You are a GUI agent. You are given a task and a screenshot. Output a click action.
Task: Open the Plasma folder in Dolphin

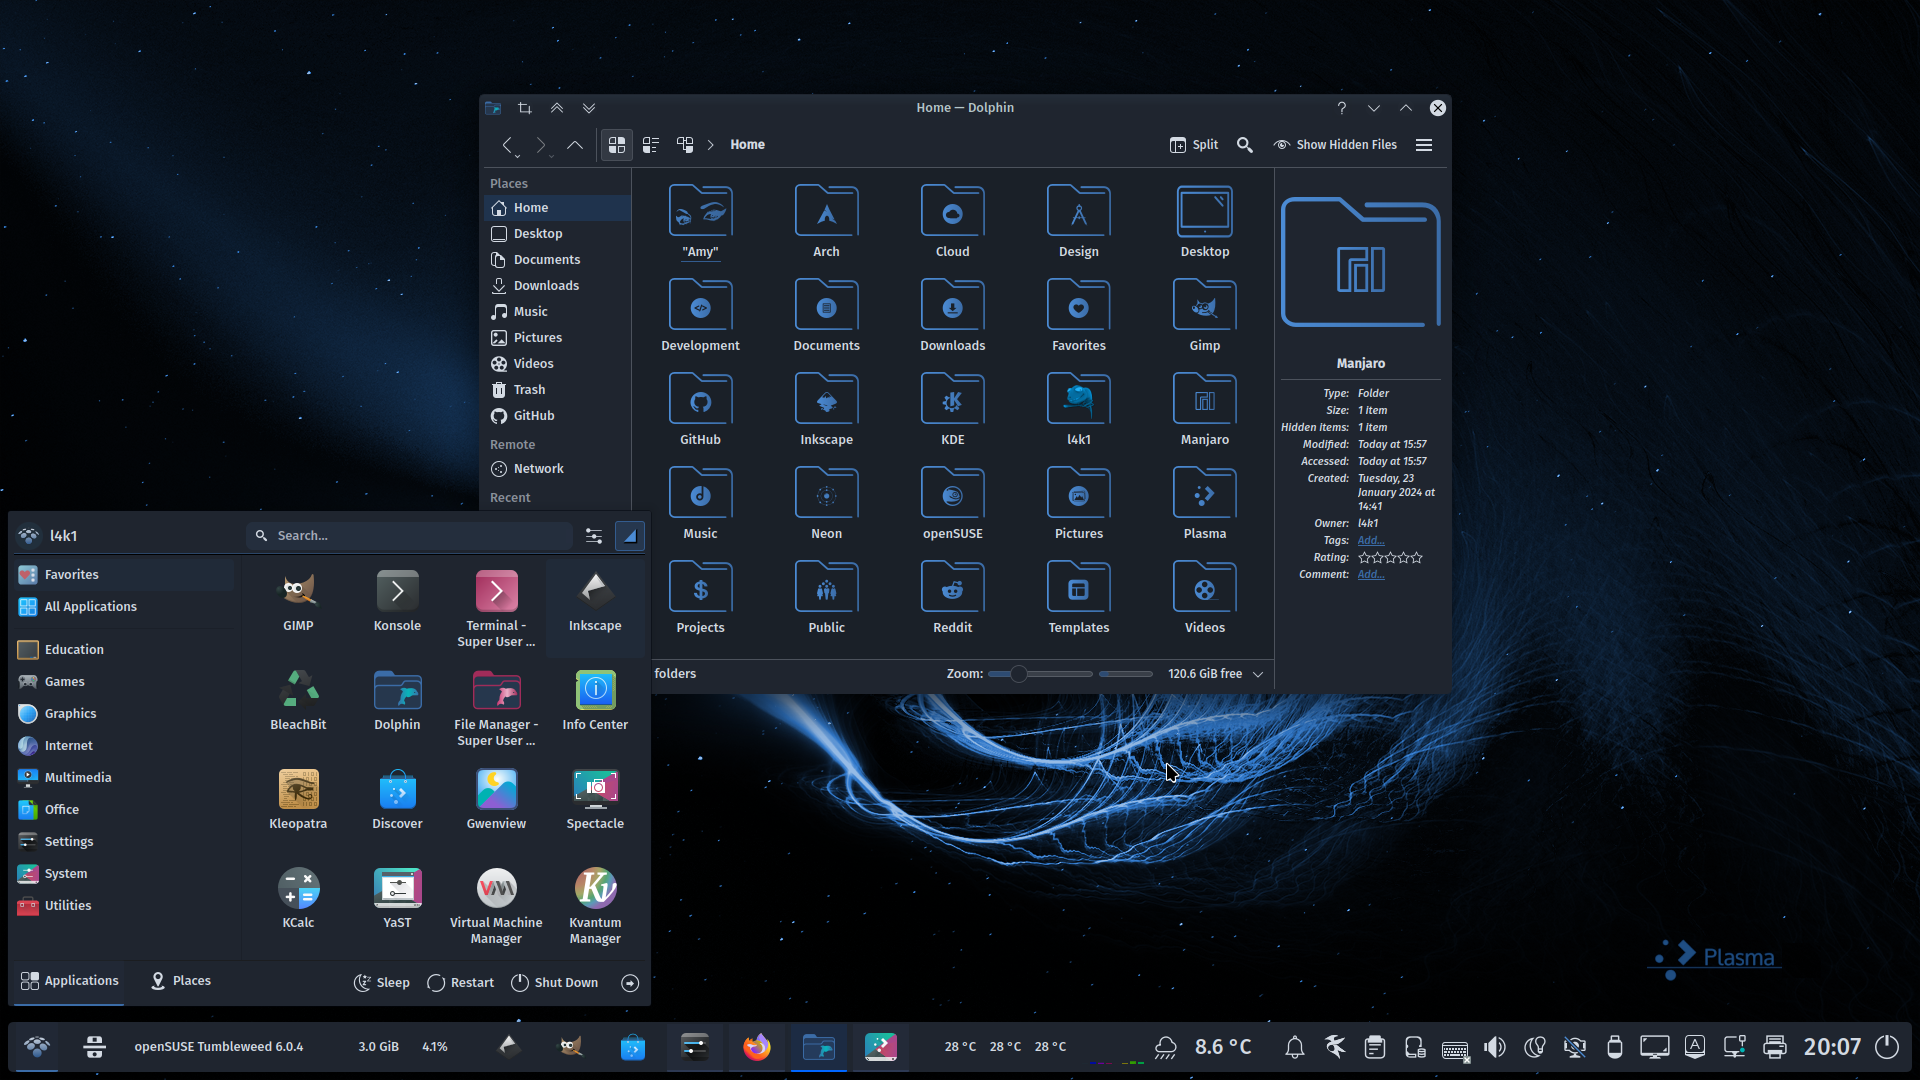click(x=1204, y=504)
